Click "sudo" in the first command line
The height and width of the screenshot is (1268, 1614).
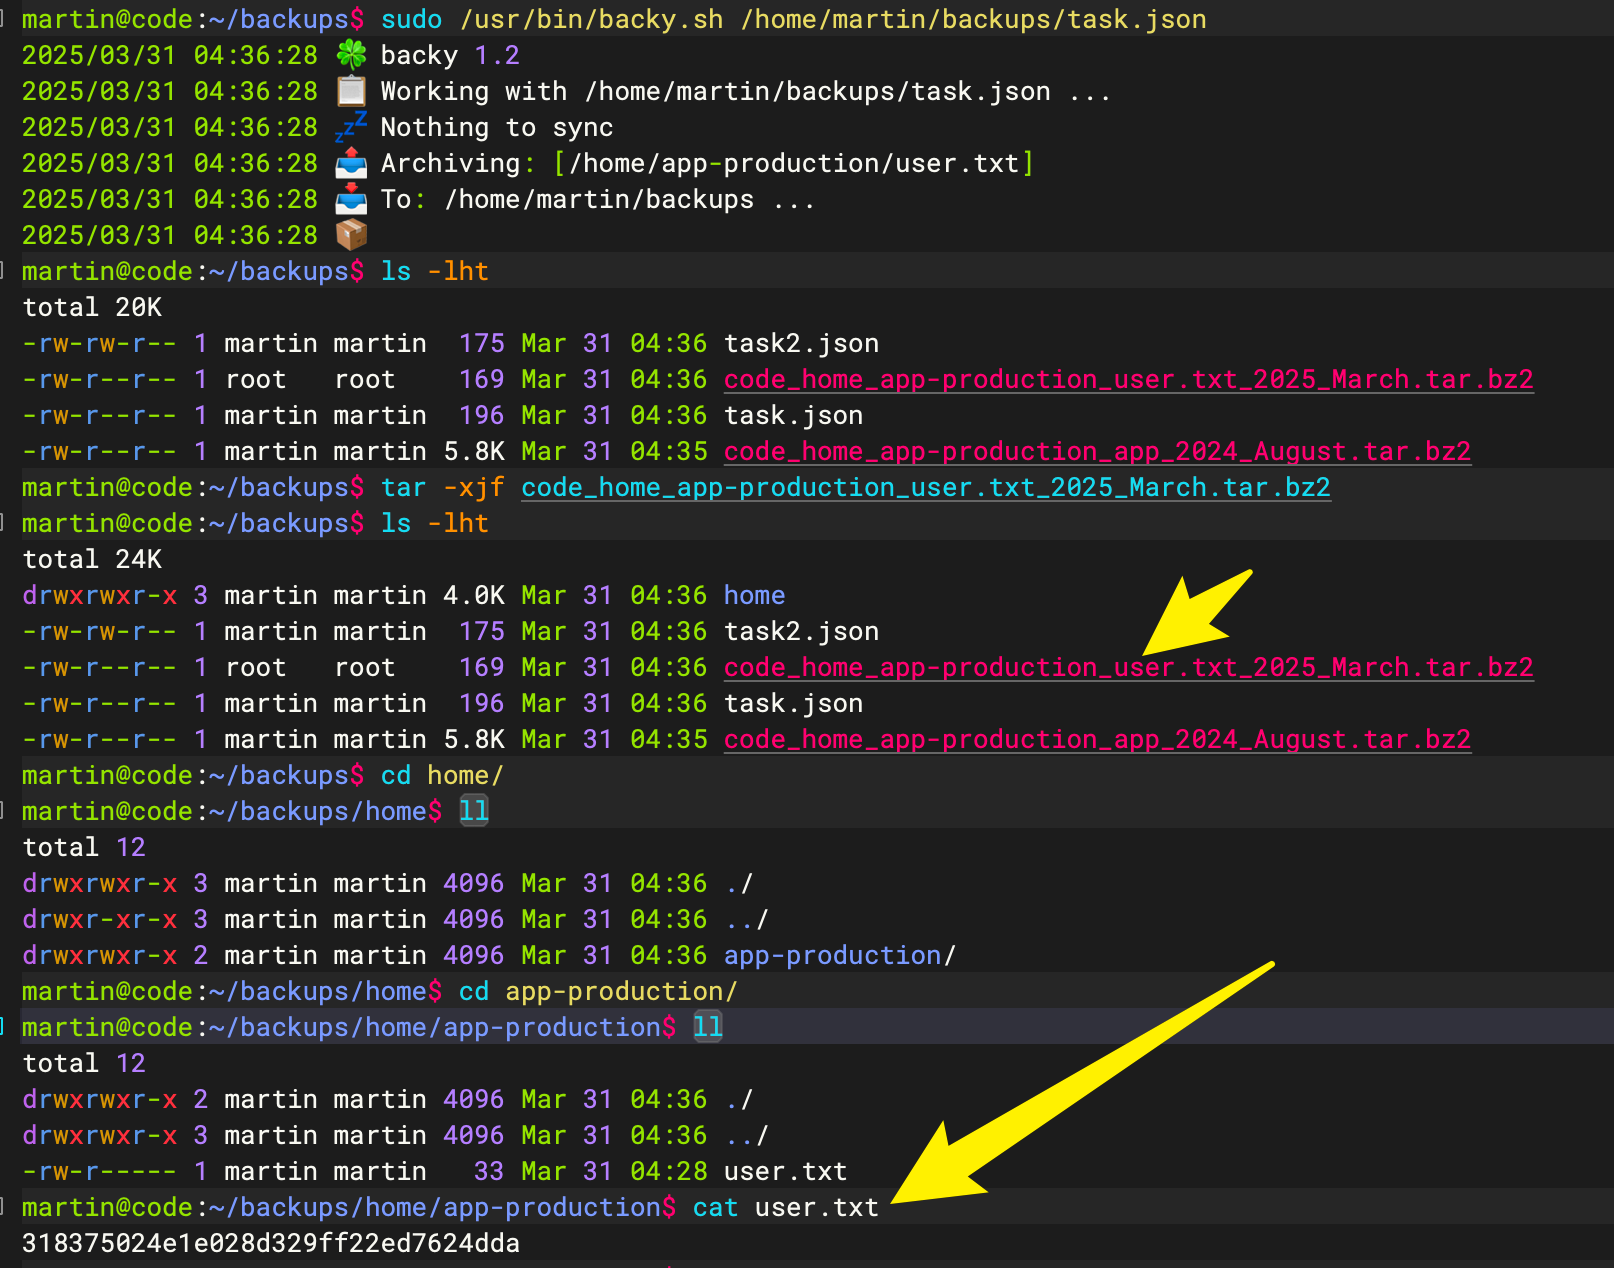[x=411, y=19]
